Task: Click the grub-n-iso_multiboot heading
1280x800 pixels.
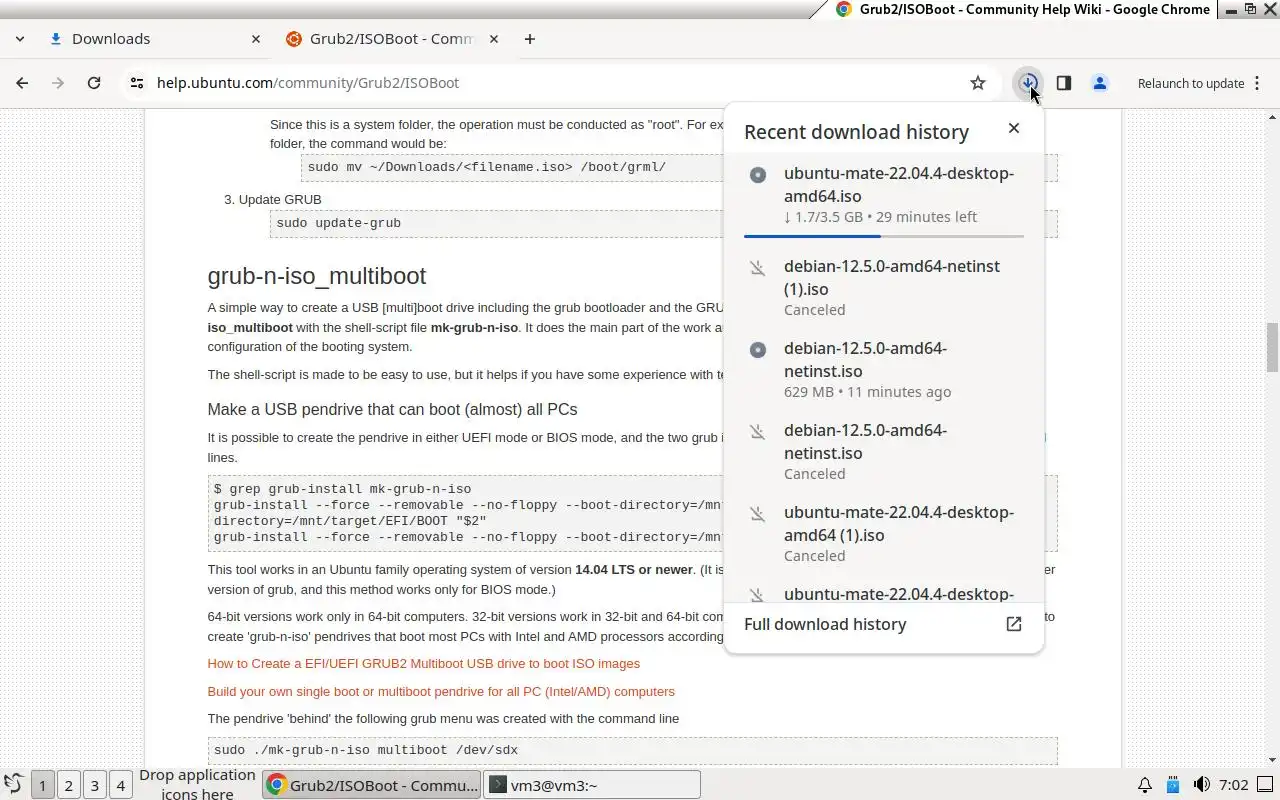Action: [317, 276]
